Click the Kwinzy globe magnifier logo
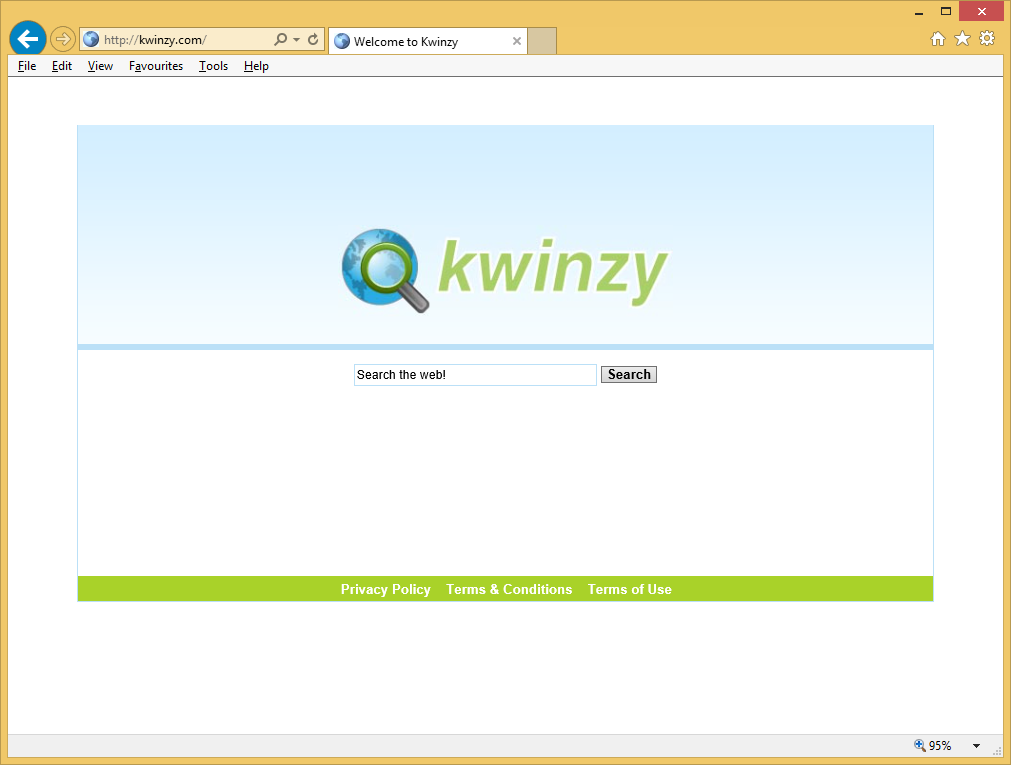This screenshot has width=1011, height=765. tap(385, 270)
